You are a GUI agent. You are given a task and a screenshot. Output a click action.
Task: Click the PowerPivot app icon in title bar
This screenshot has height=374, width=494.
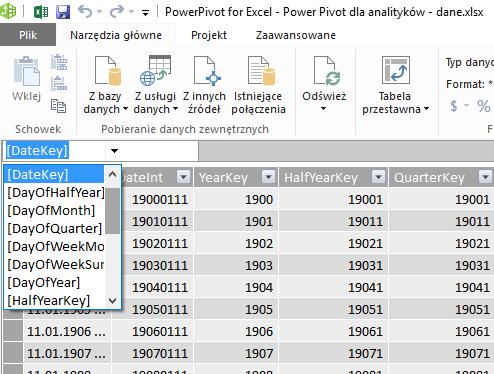8,11
